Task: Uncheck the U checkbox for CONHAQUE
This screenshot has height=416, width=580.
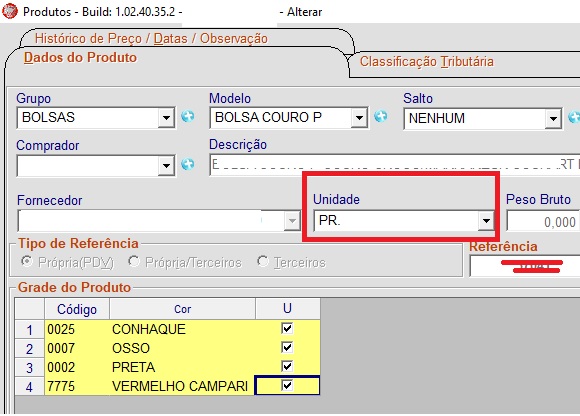Action: click(287, 328)
